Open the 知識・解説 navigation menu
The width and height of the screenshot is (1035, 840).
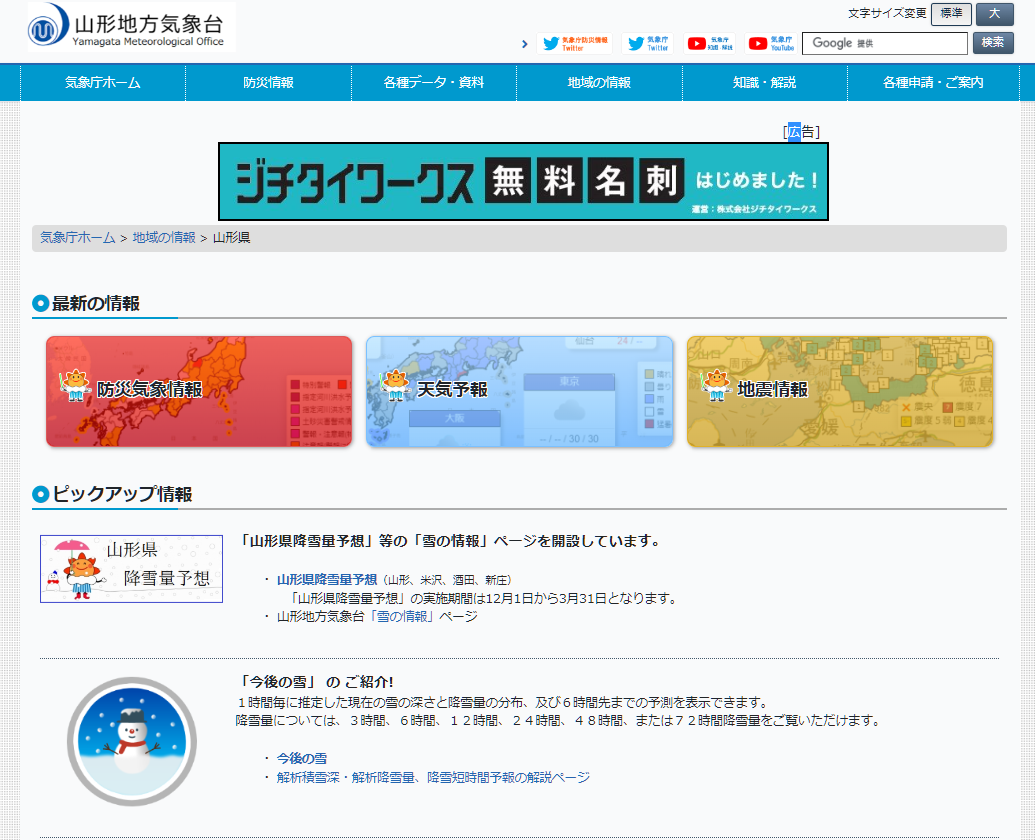pos(764,84)
